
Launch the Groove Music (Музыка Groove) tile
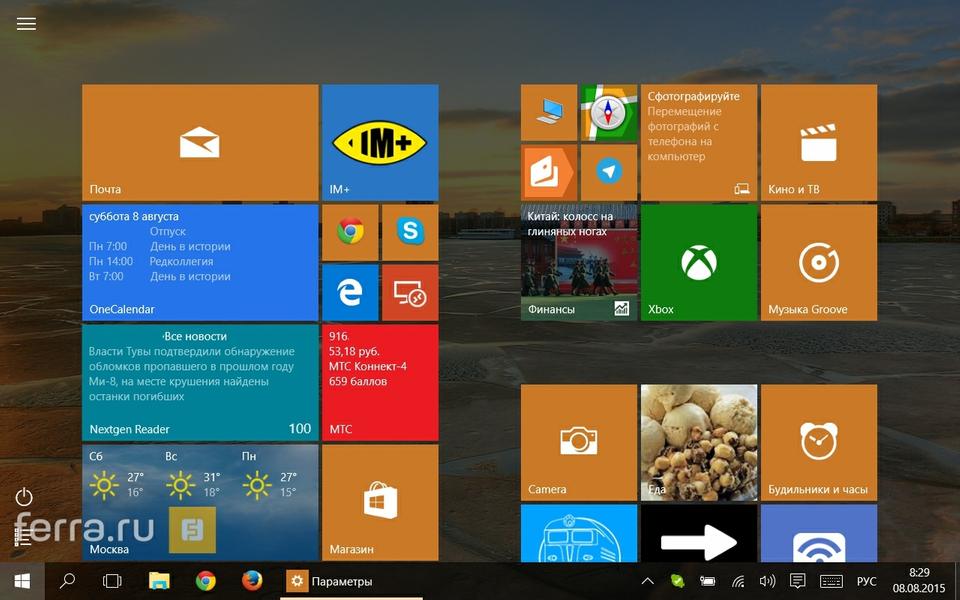coord(819,262)
